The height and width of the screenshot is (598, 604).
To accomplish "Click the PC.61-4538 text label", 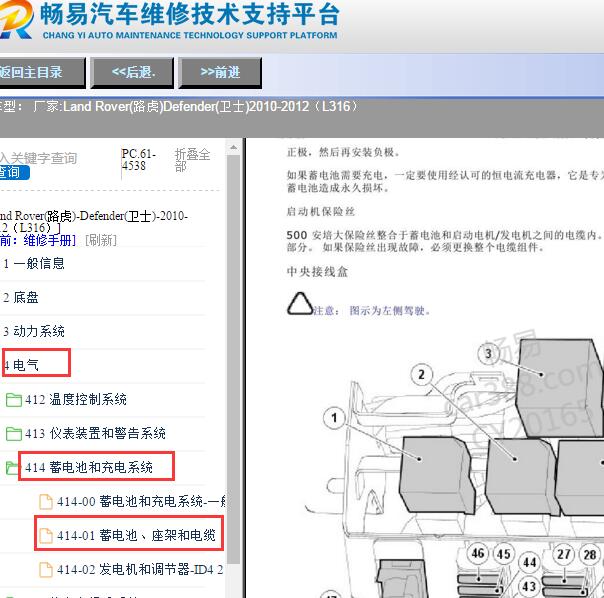I will click(139, 160).
